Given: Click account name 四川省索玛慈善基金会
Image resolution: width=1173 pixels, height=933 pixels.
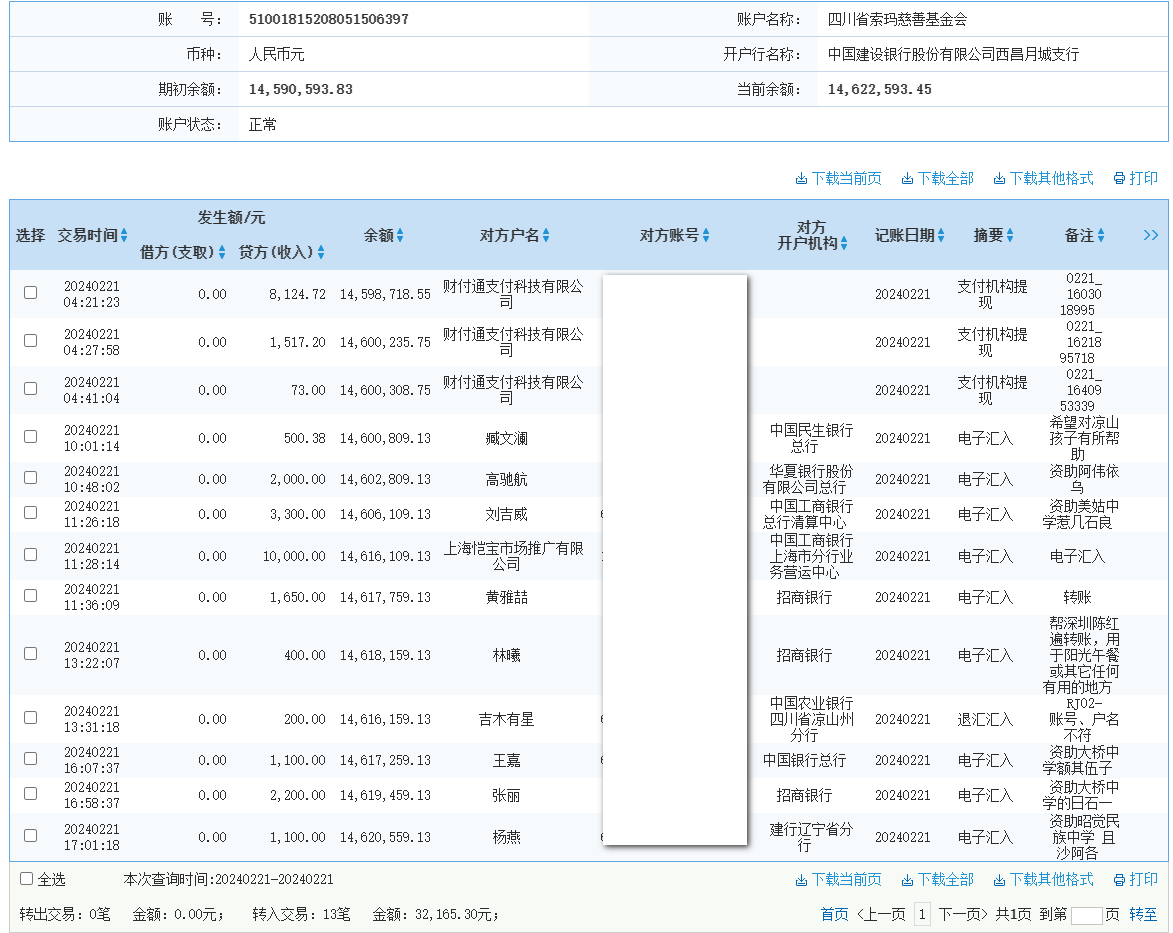Looking at the screenshot, I should coord(897,19).
